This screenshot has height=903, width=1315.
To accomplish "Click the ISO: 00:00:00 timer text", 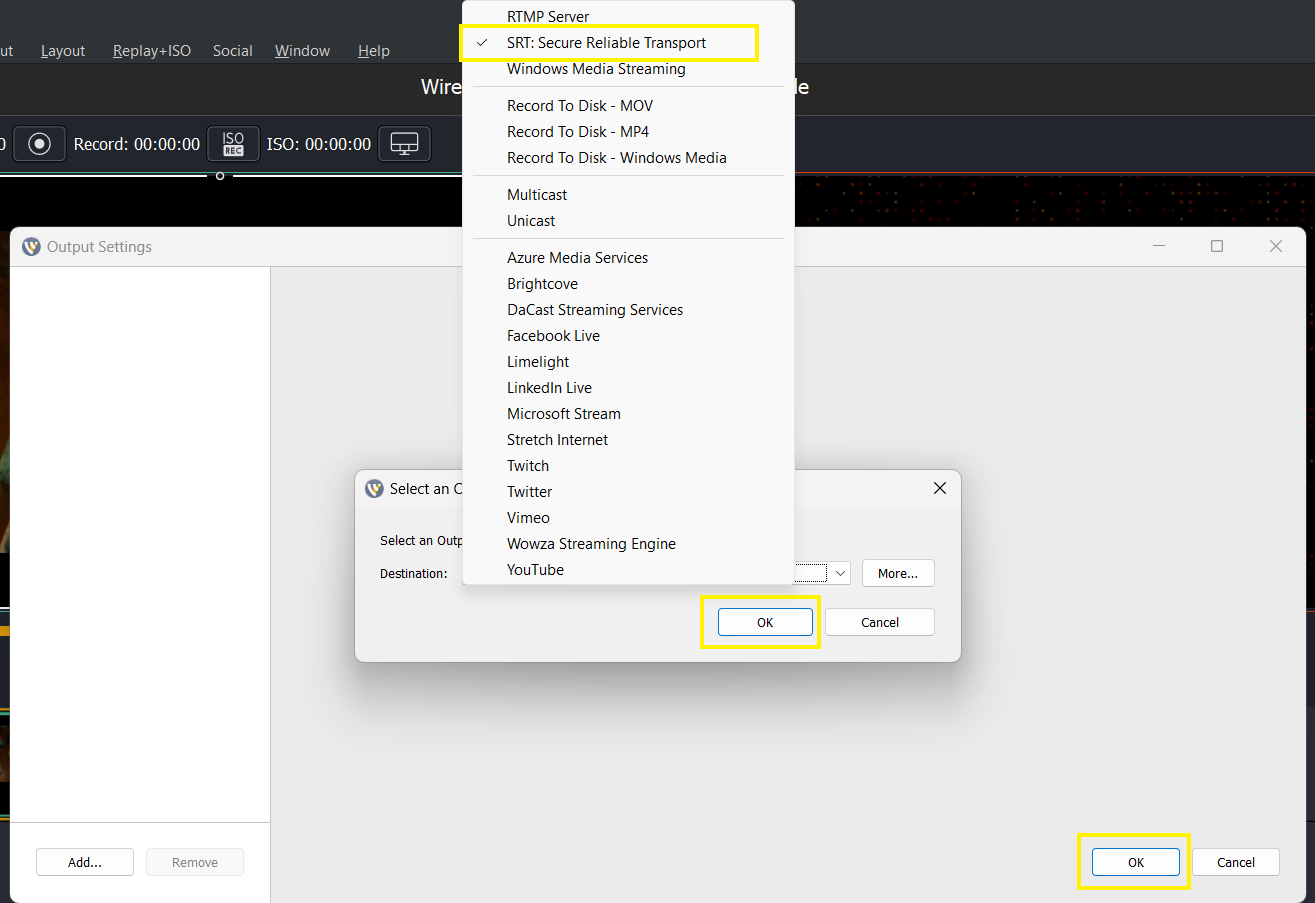I will pyautogui.click(x=319, y=144).
